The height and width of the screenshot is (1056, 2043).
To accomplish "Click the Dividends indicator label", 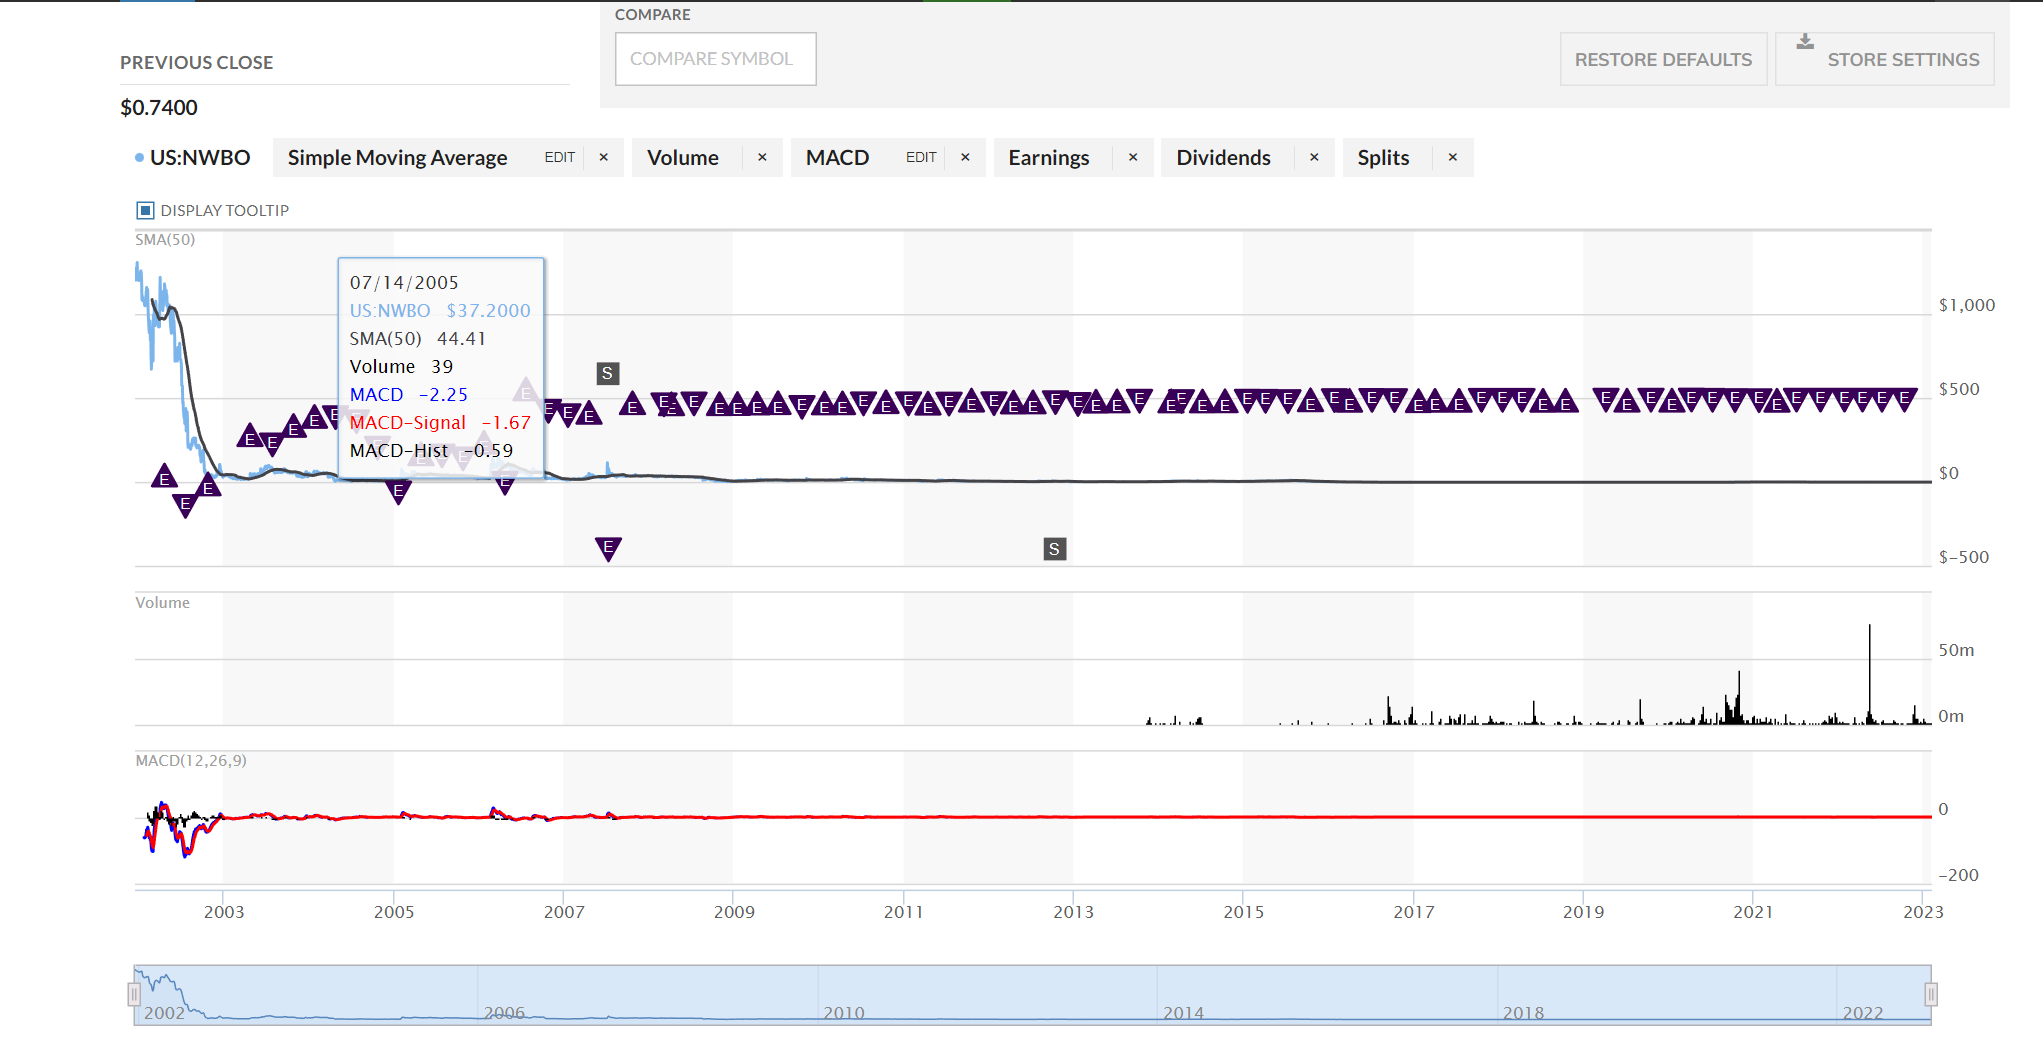I will click(x=1223, y=158).
